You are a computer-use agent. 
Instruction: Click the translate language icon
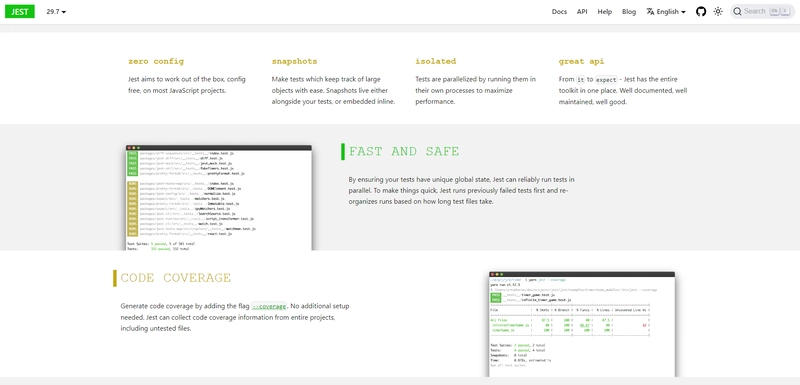[x=650, y=11]
